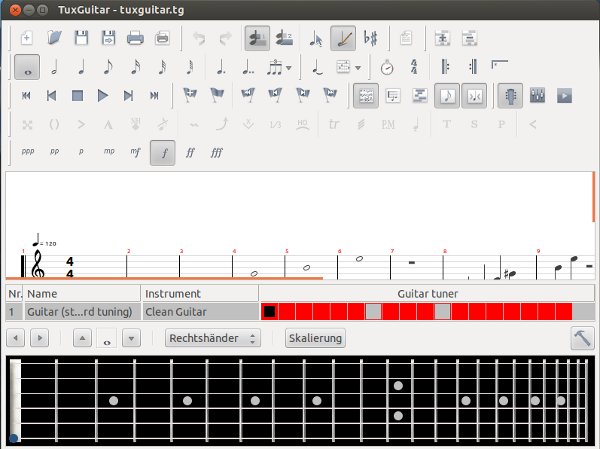Toggle dotted note
The height and width of the screenshot is (449, 600).
(x=221, y=67)
